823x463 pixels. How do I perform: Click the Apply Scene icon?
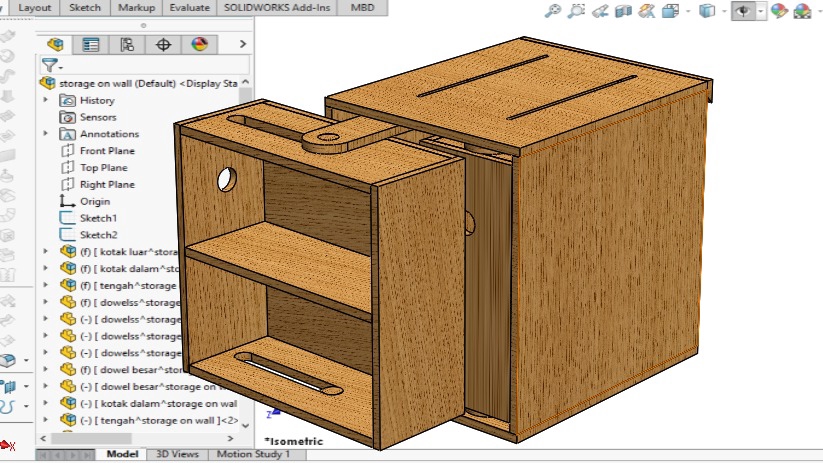[x=803, y=11]
